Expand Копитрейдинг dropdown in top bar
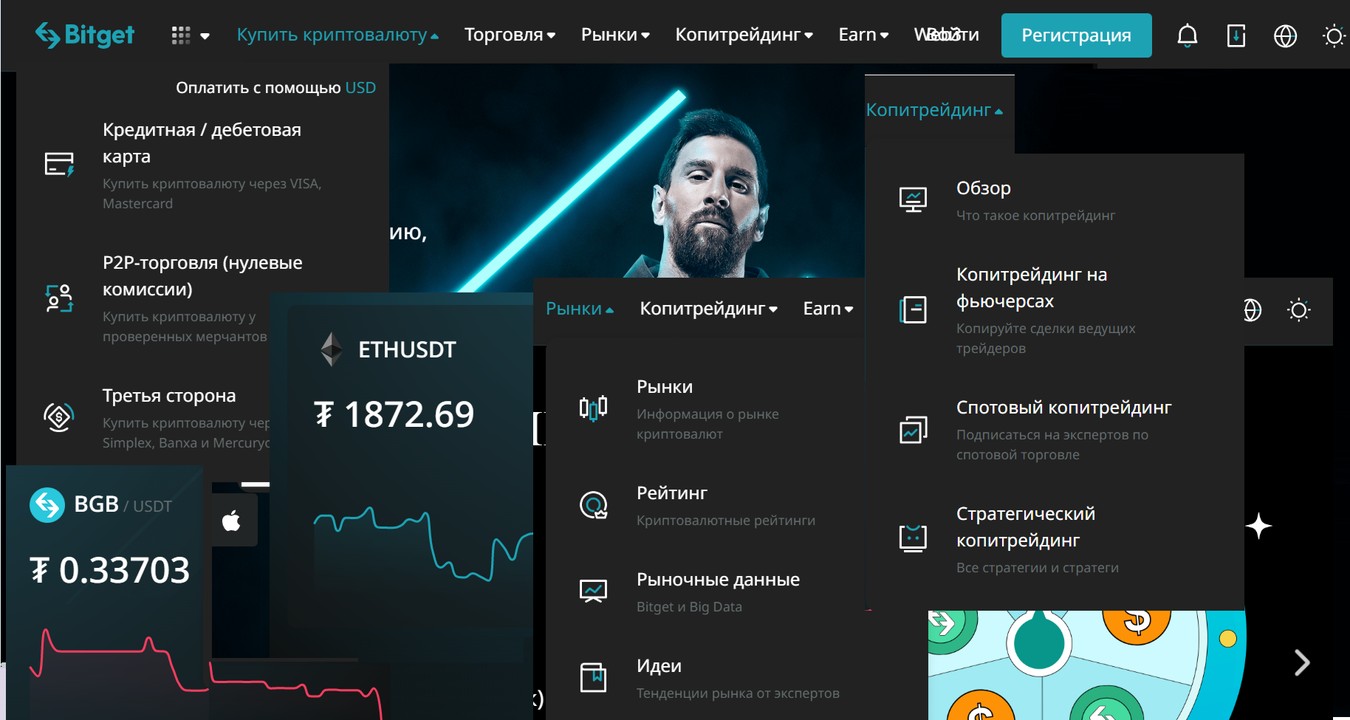This screenshot has height=720, width=1350. tap(744, 35)
